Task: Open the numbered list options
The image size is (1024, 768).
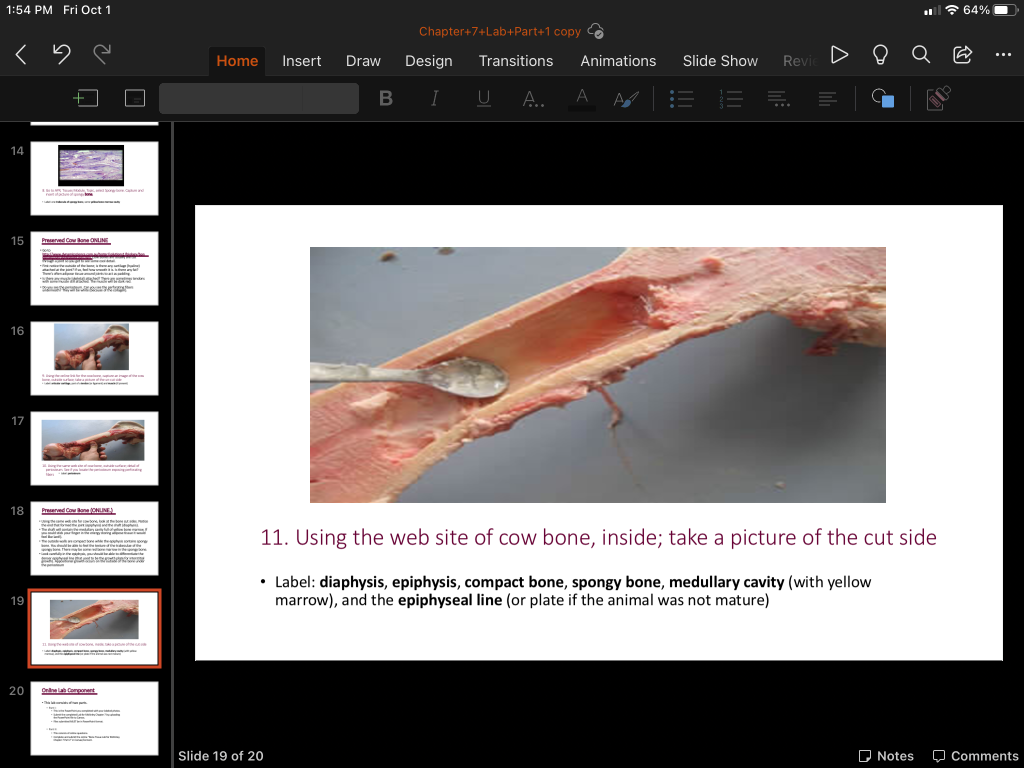Action: click(730, 99)
